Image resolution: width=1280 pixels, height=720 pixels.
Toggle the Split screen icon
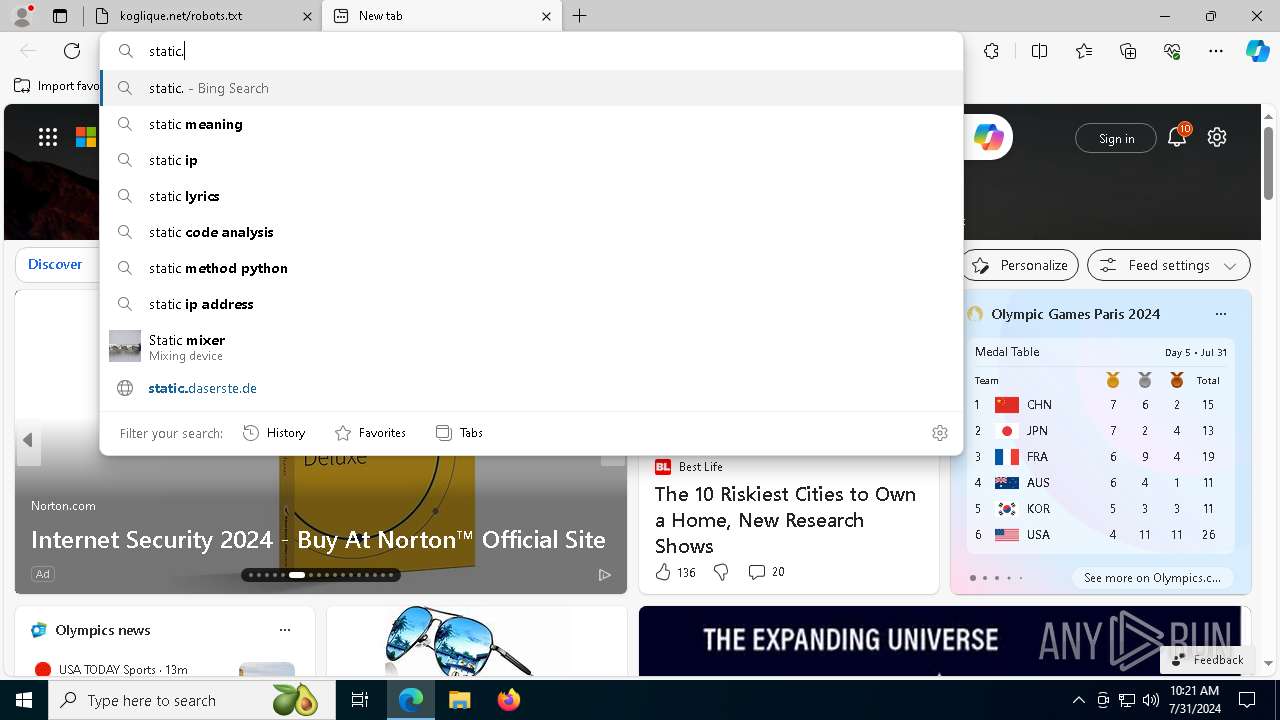pyautogui.click(x=1039, y=51)
